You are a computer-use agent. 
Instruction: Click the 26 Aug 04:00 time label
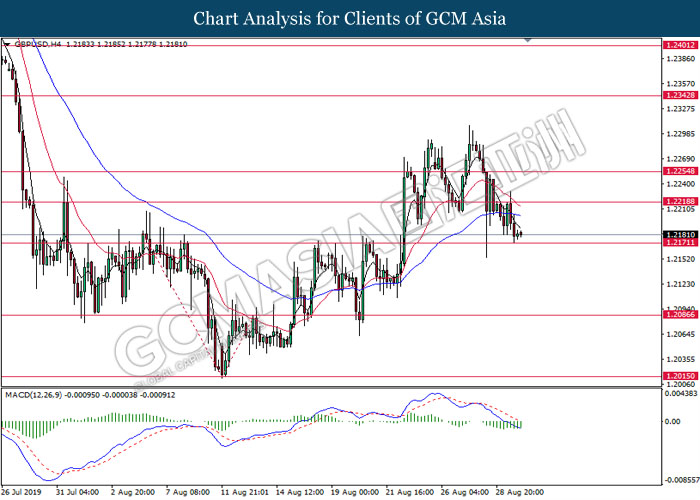(x=465, y=492)
